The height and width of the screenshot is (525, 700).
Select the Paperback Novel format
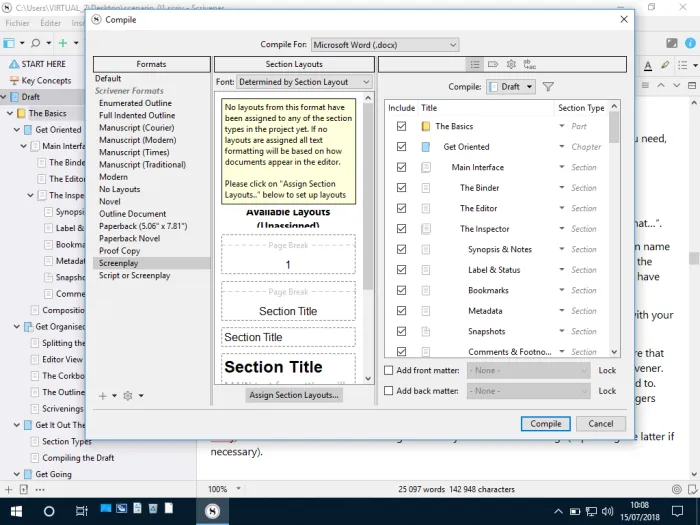click(x=129, y=238)
